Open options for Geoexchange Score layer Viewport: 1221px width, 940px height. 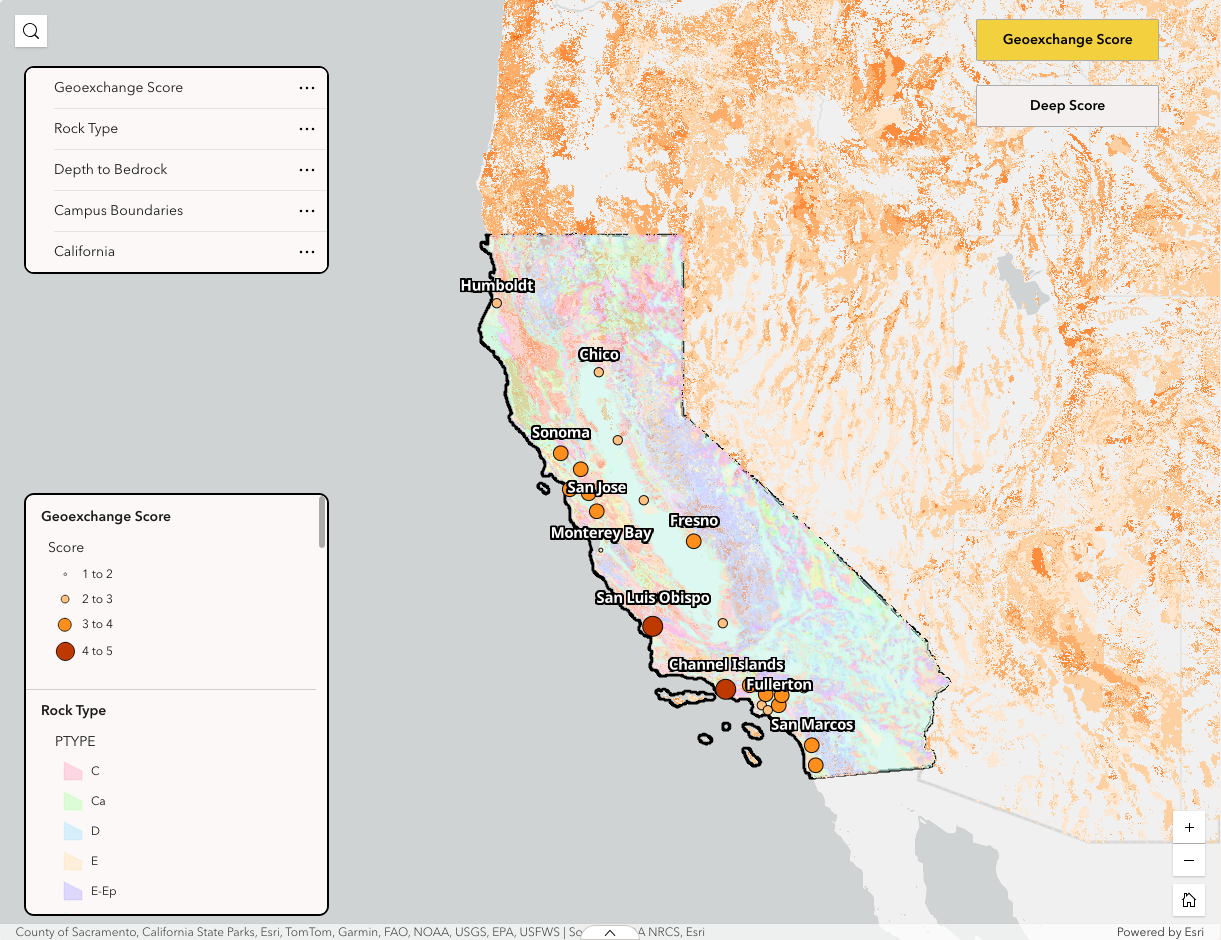307,88
